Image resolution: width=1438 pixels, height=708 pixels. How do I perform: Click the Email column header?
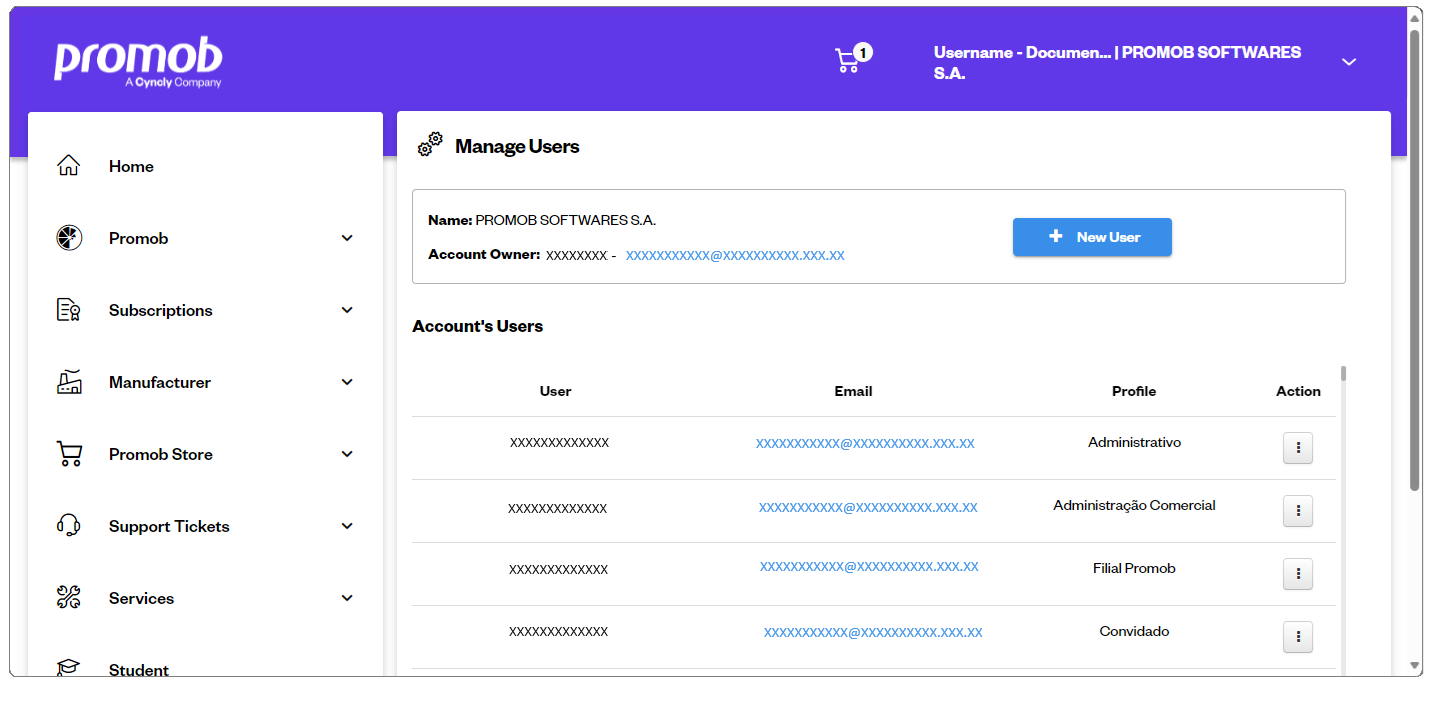click(853, 391)
